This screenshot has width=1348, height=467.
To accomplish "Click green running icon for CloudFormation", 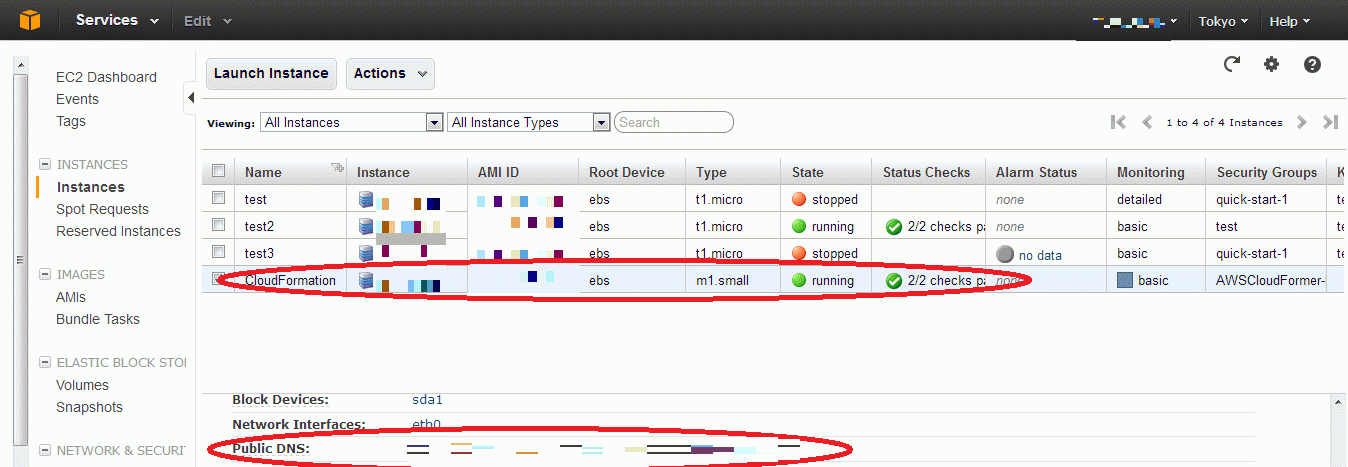I will 799,280.
